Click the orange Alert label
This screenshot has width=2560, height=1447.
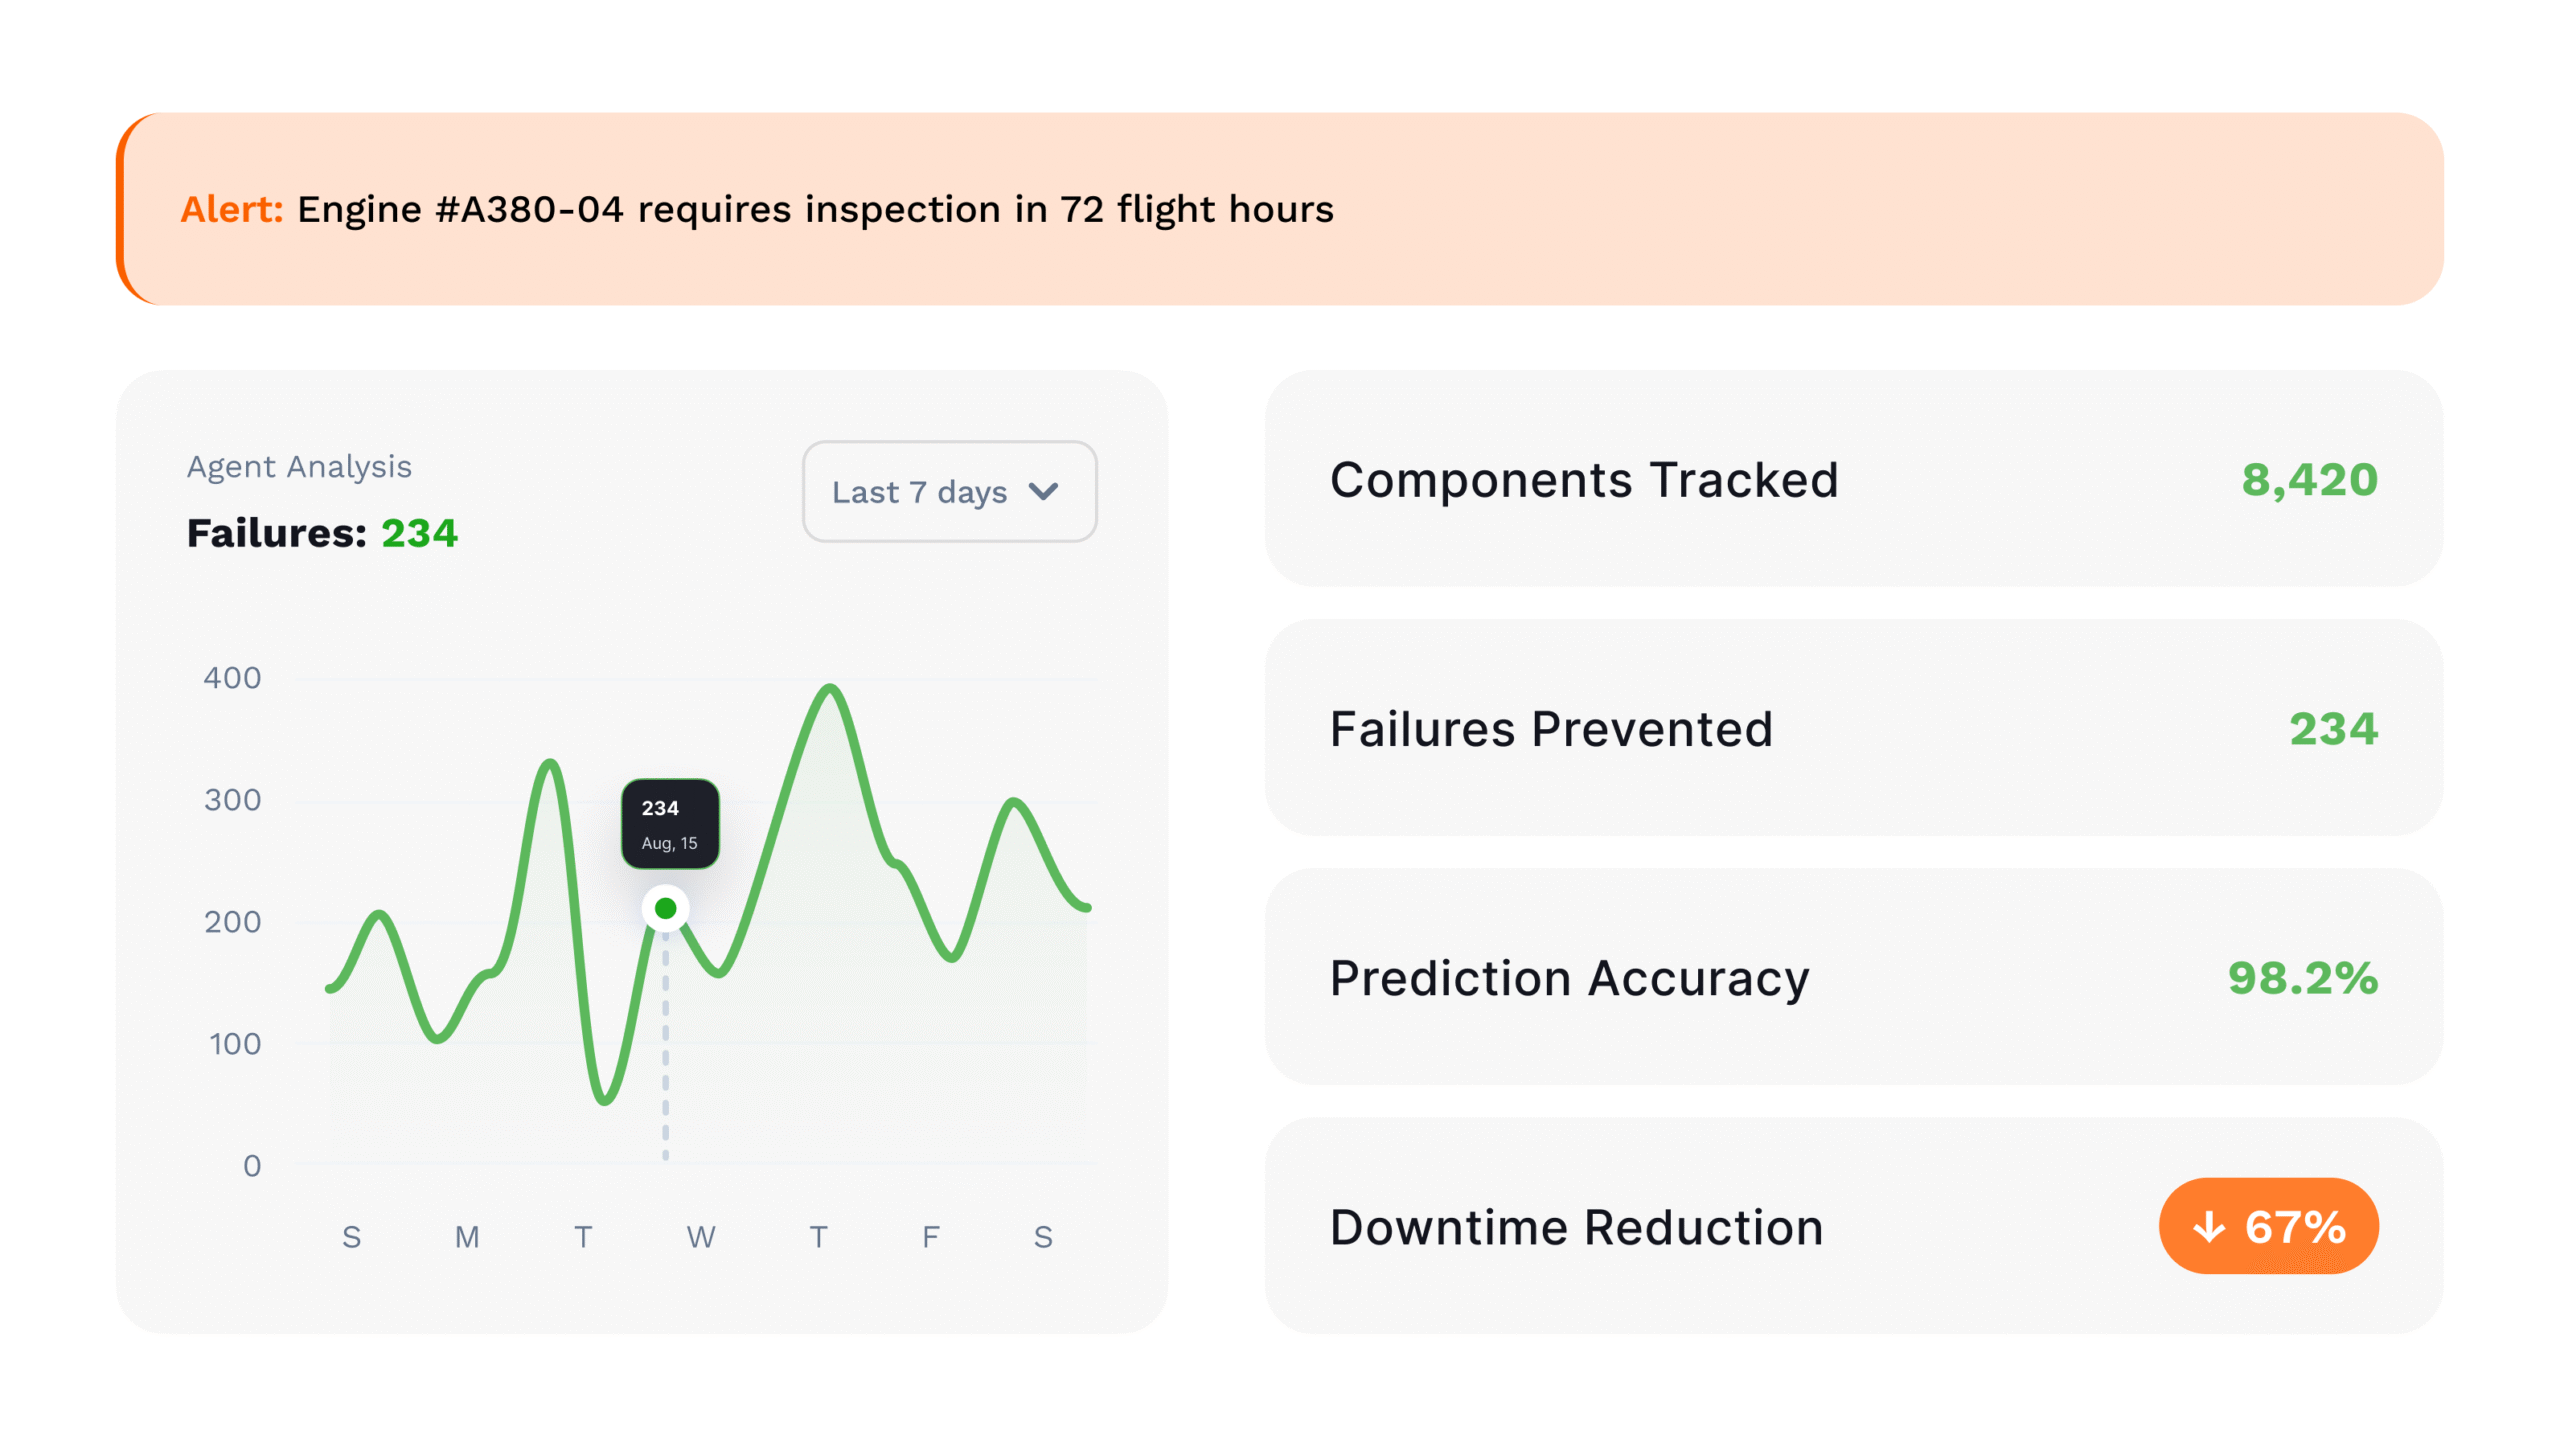click(x=232, y=209)
